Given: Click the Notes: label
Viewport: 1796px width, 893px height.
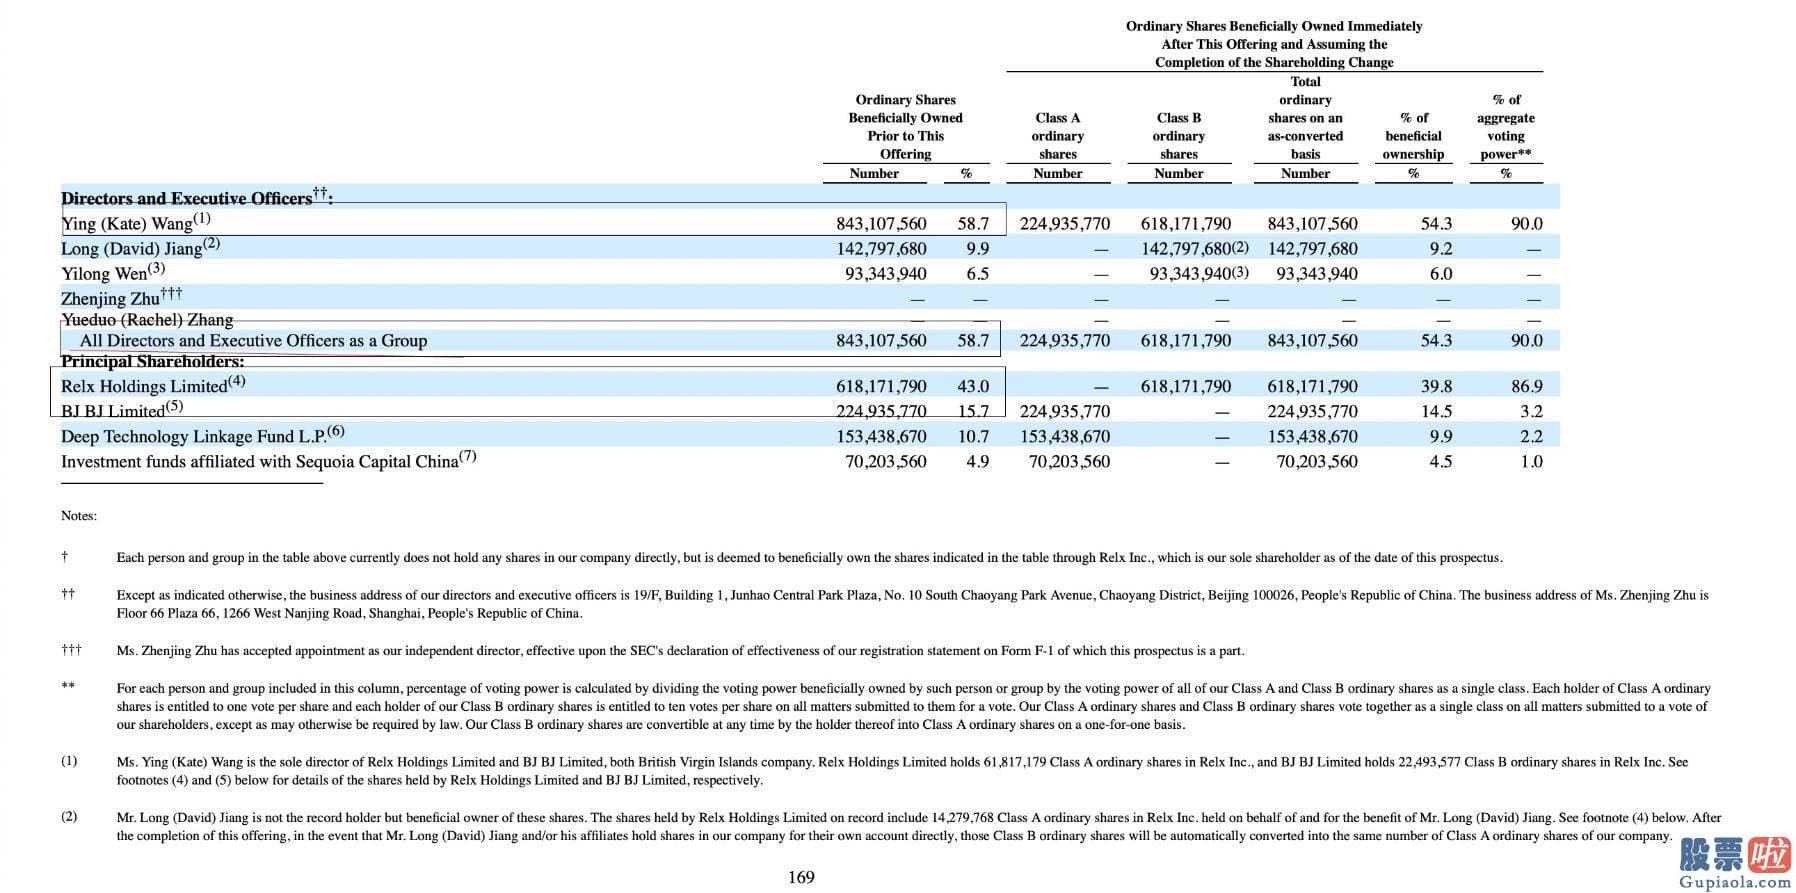Looking at the screenshot, I should [x=79, y=516].
